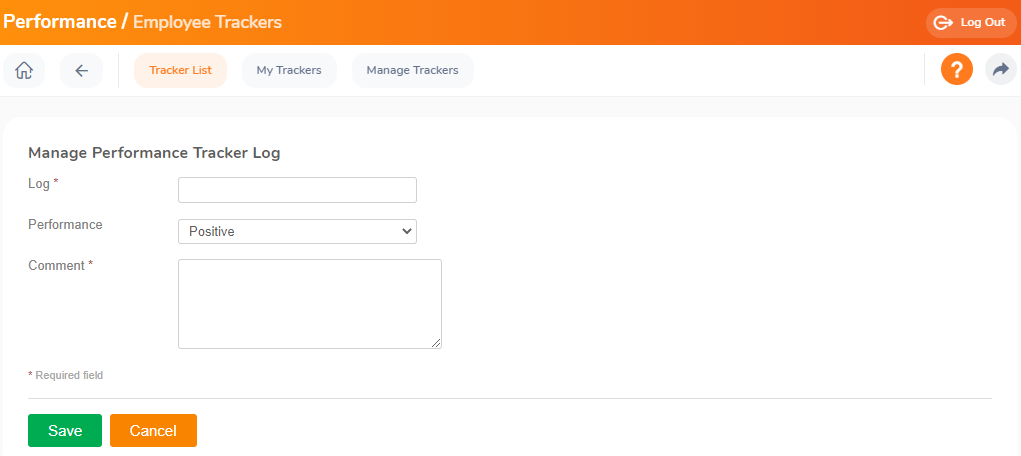The width and height of the screenshot is (1021, 456).
Task: Click the Required field note
Action: click(x=66, y=375)
